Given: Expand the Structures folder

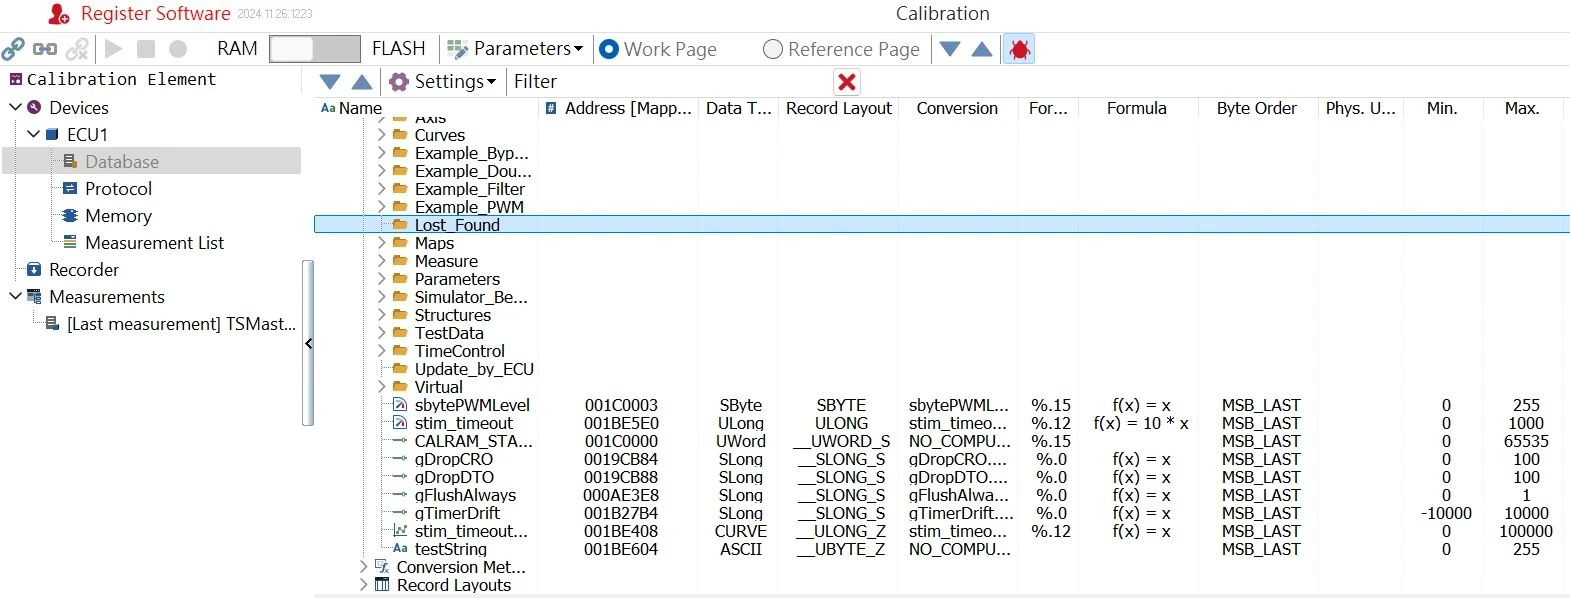Looking at the screenshot, I should point(381,315).
